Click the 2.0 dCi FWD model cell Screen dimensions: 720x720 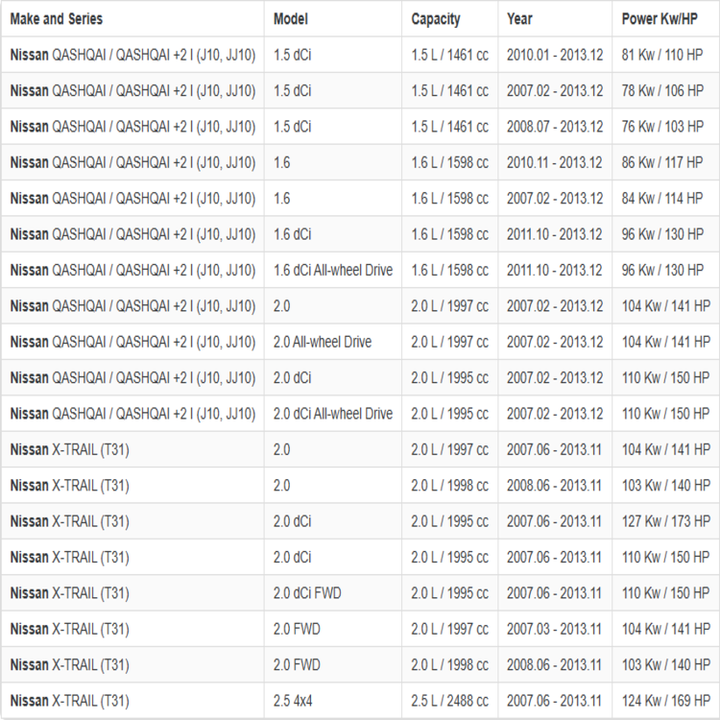pyautogui.click(x=307, y=594)
